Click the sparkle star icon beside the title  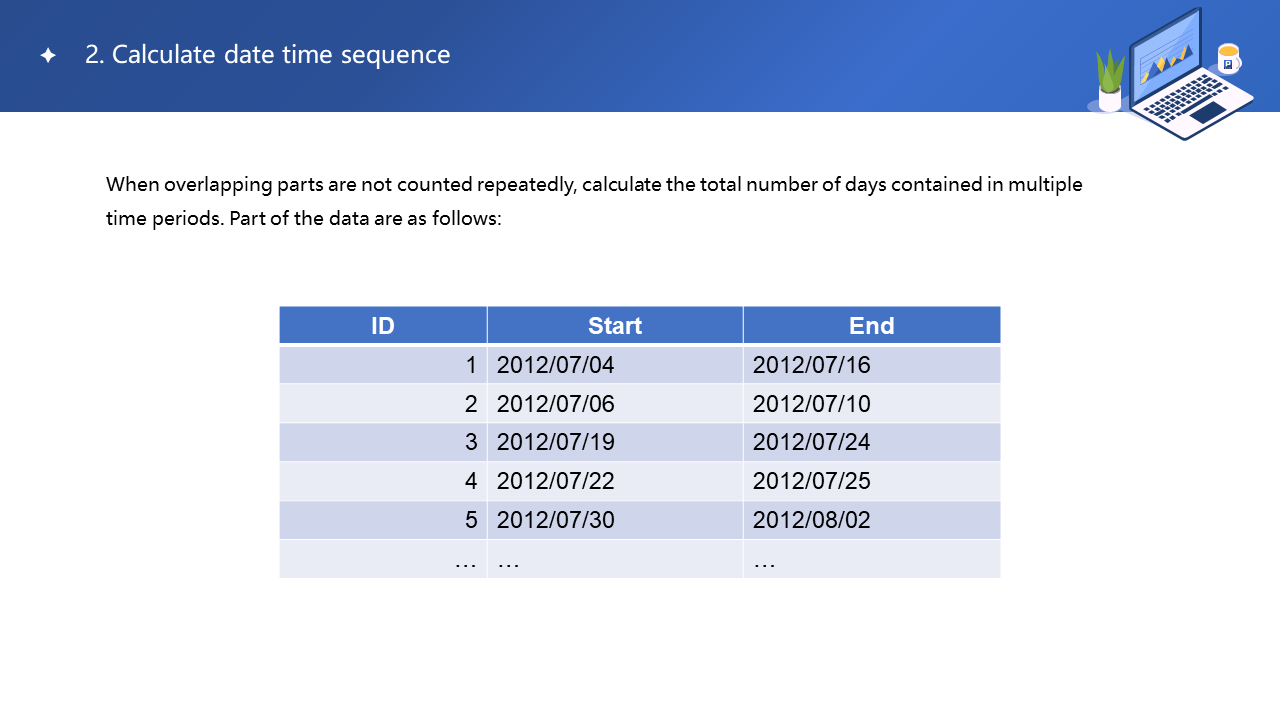click(48, 56)
